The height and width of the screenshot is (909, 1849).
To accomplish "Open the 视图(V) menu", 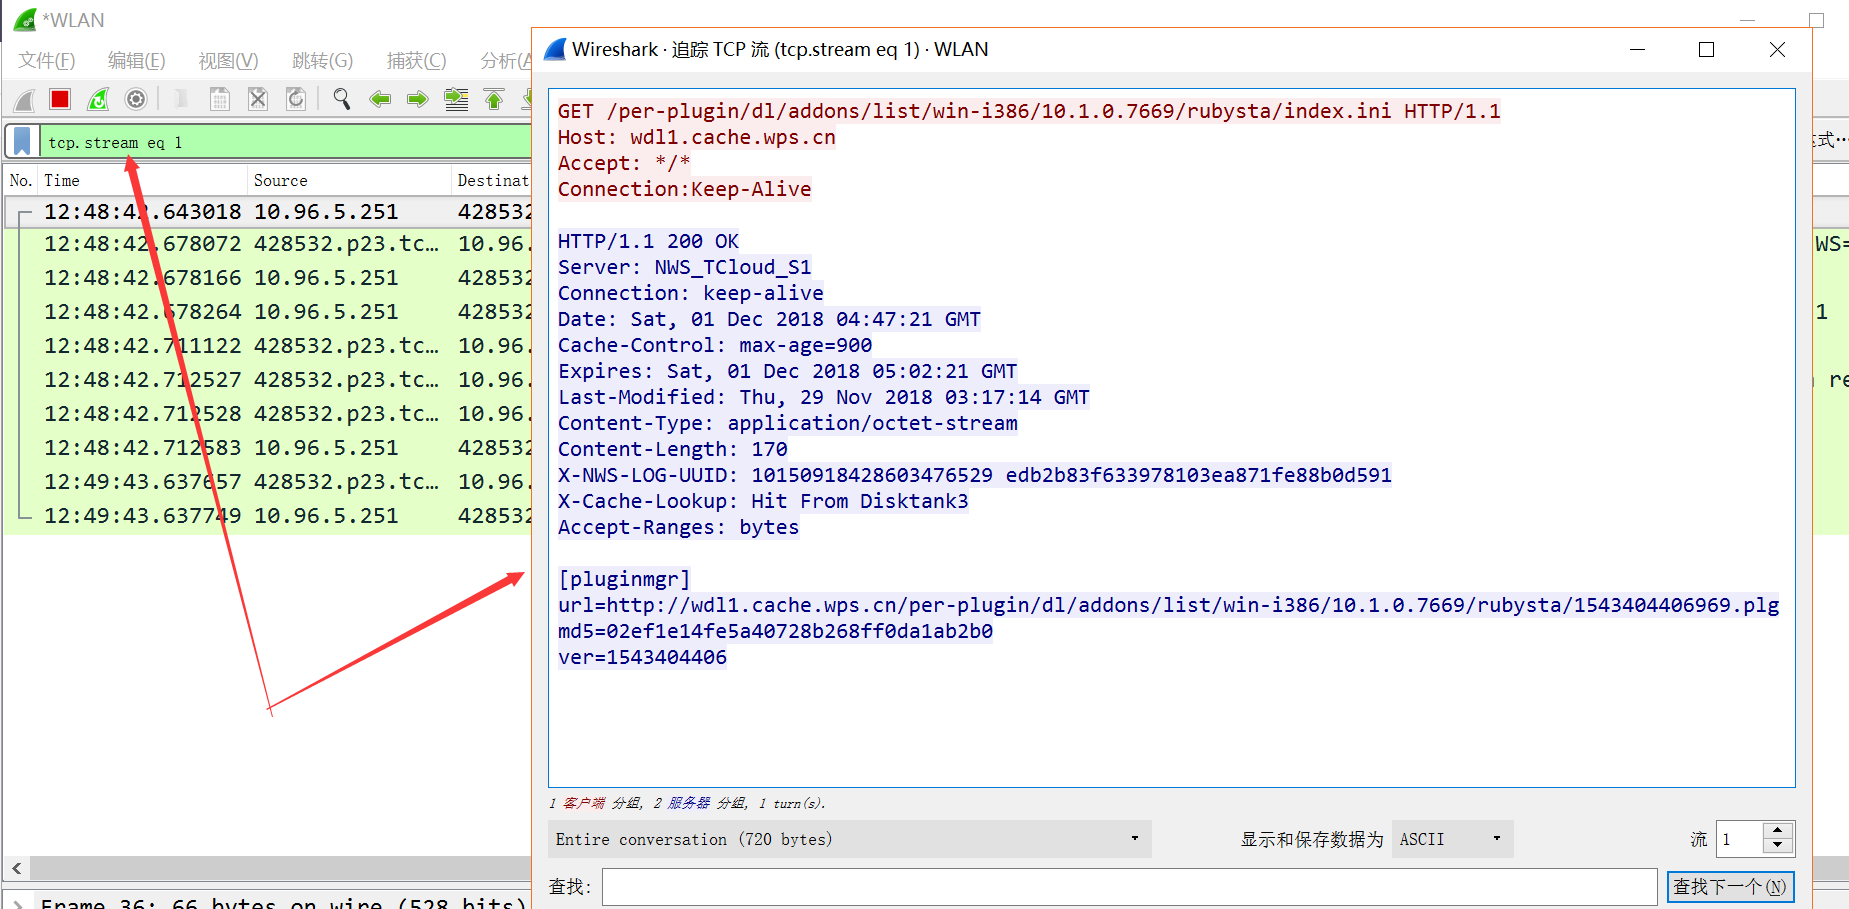I will point(229,61).
